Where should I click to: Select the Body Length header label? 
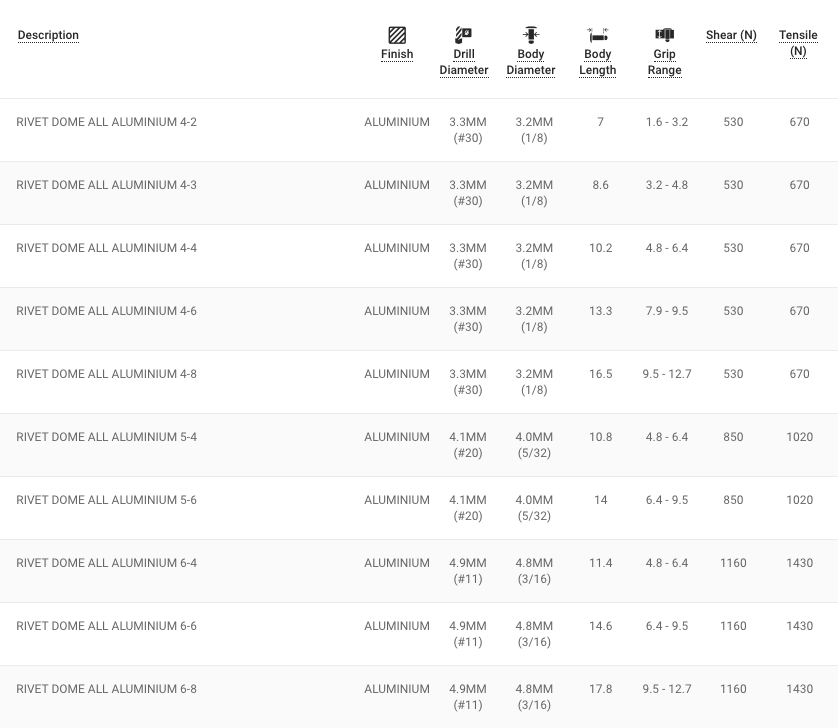(598, 62)
